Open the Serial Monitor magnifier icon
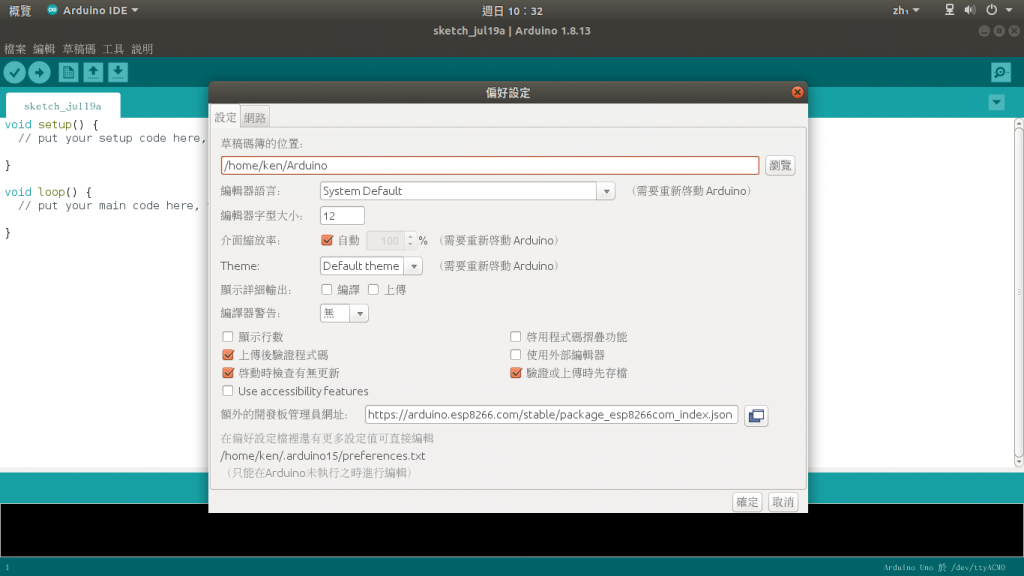This screenshot has height=576, width=1024. click(1000, 72)
